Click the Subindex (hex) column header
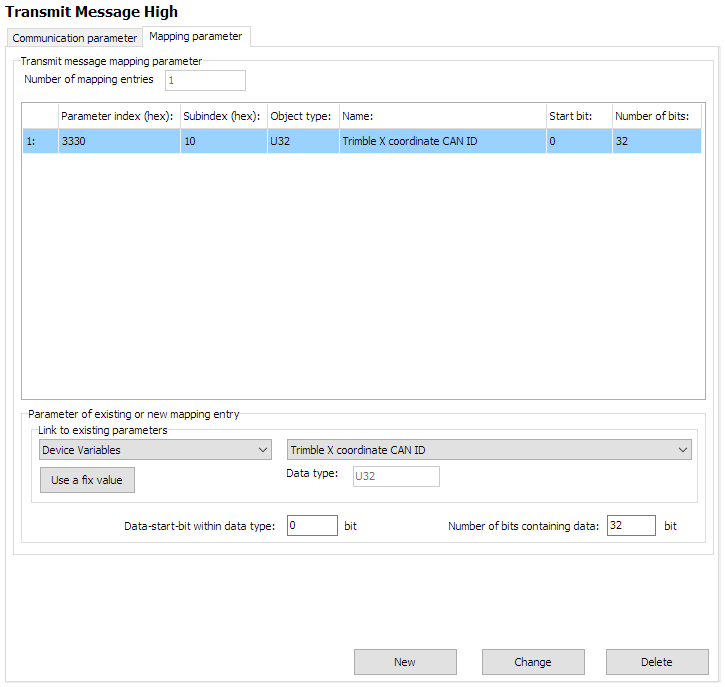Screen dimensions: 725x687 221,116
